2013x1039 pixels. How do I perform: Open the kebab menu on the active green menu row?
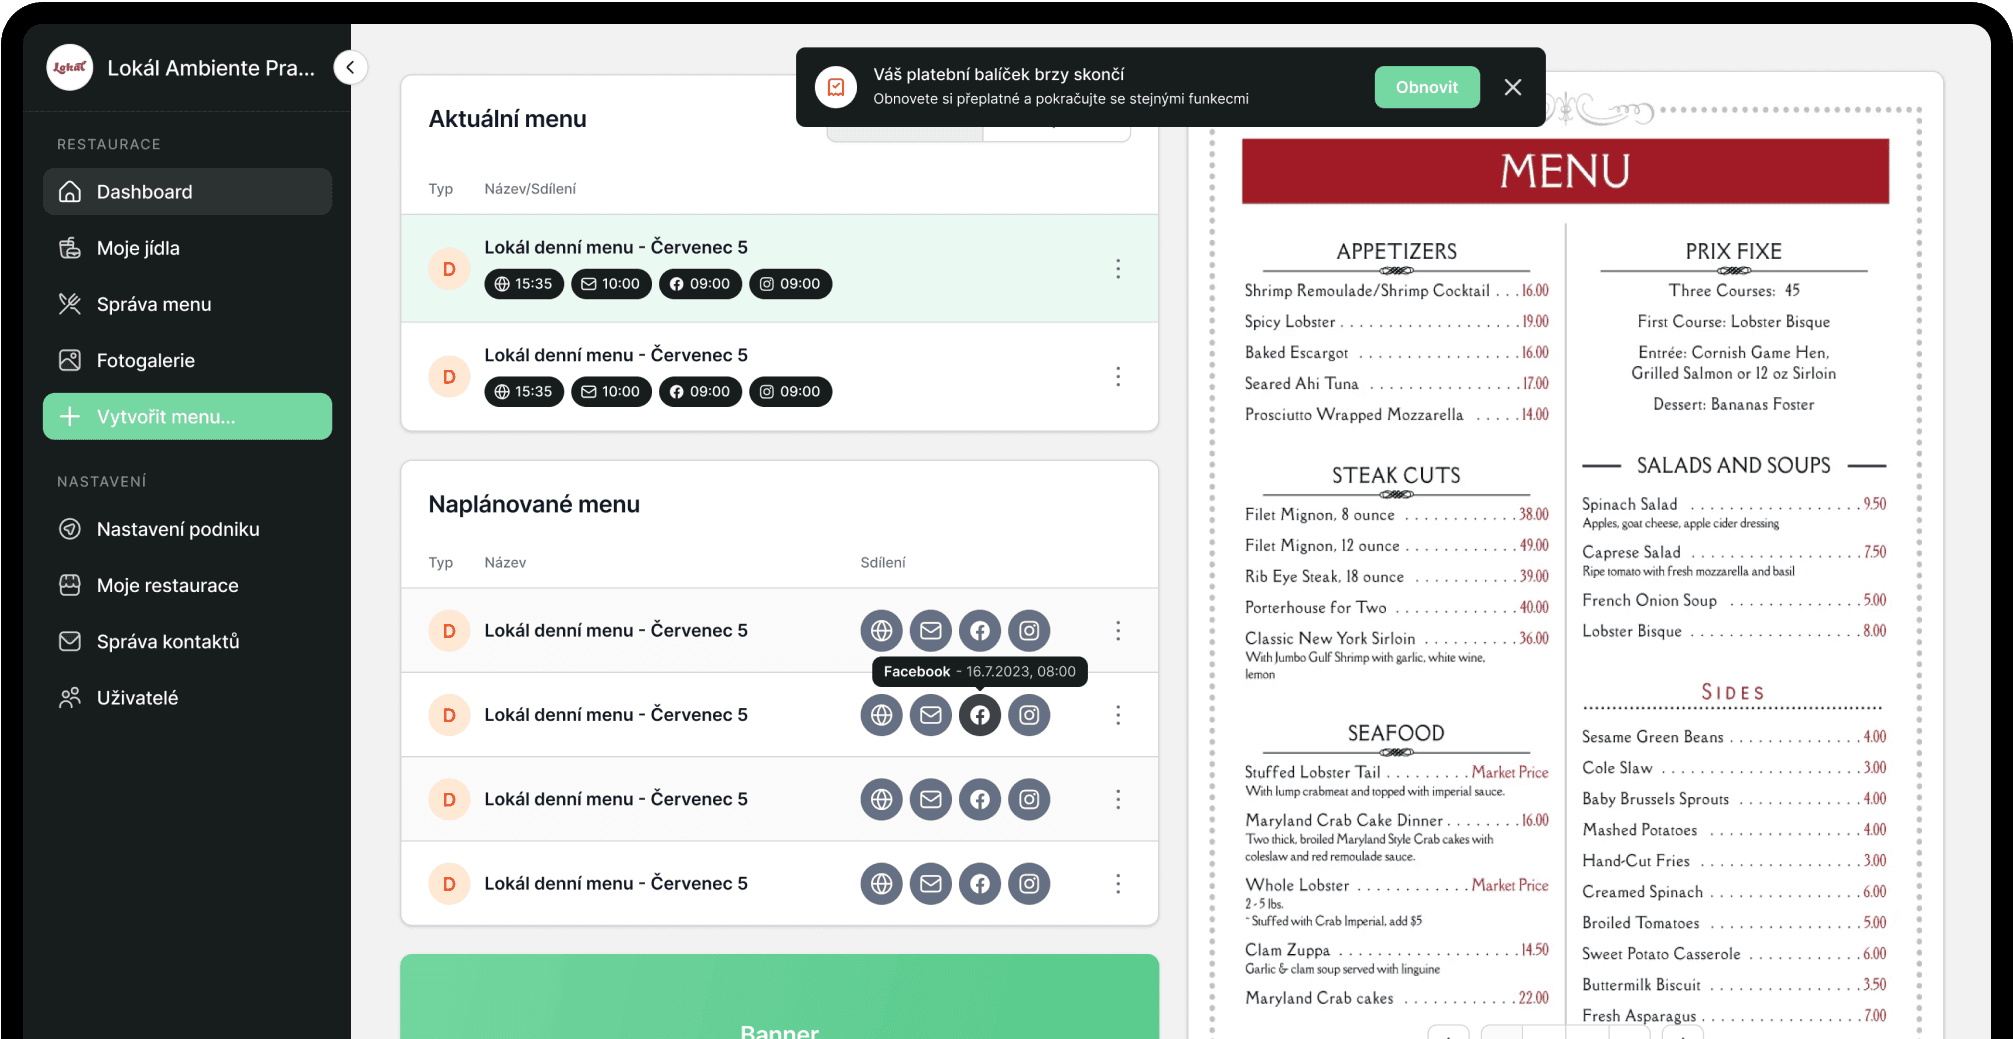1117,268
